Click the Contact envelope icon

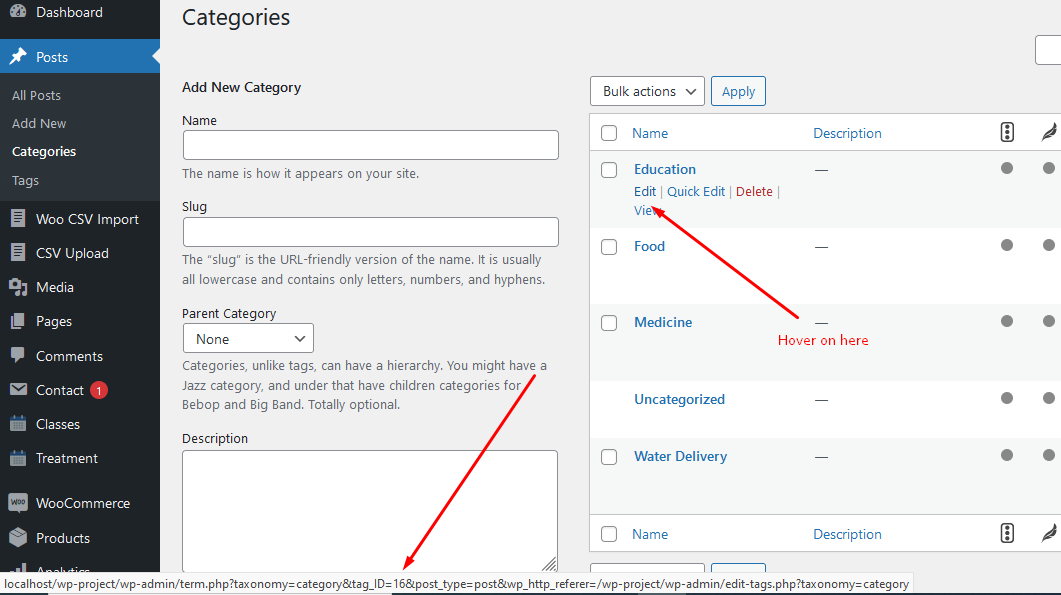[x=18, y=389]
